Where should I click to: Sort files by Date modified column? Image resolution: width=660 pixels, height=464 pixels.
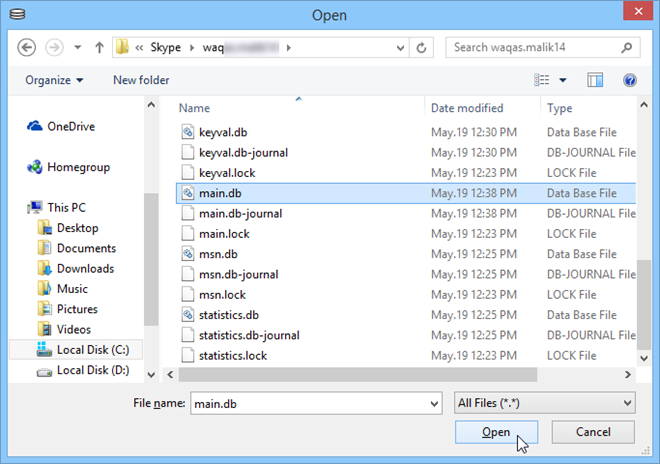(x=467, y=108)
